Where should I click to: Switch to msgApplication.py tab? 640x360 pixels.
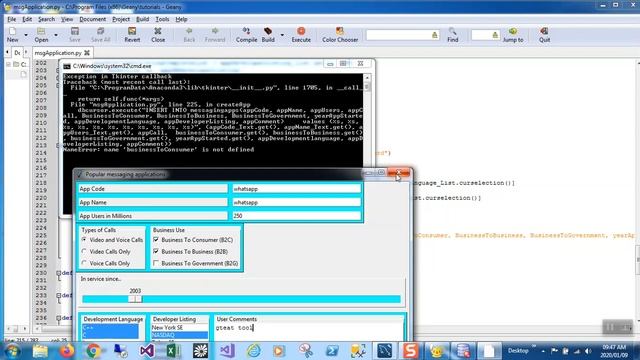click(58, 53)
